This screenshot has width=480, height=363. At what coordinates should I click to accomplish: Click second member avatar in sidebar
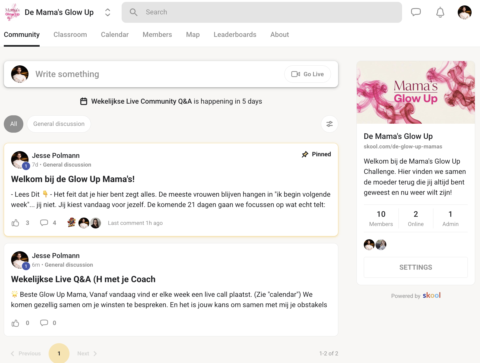click(381, 245)
